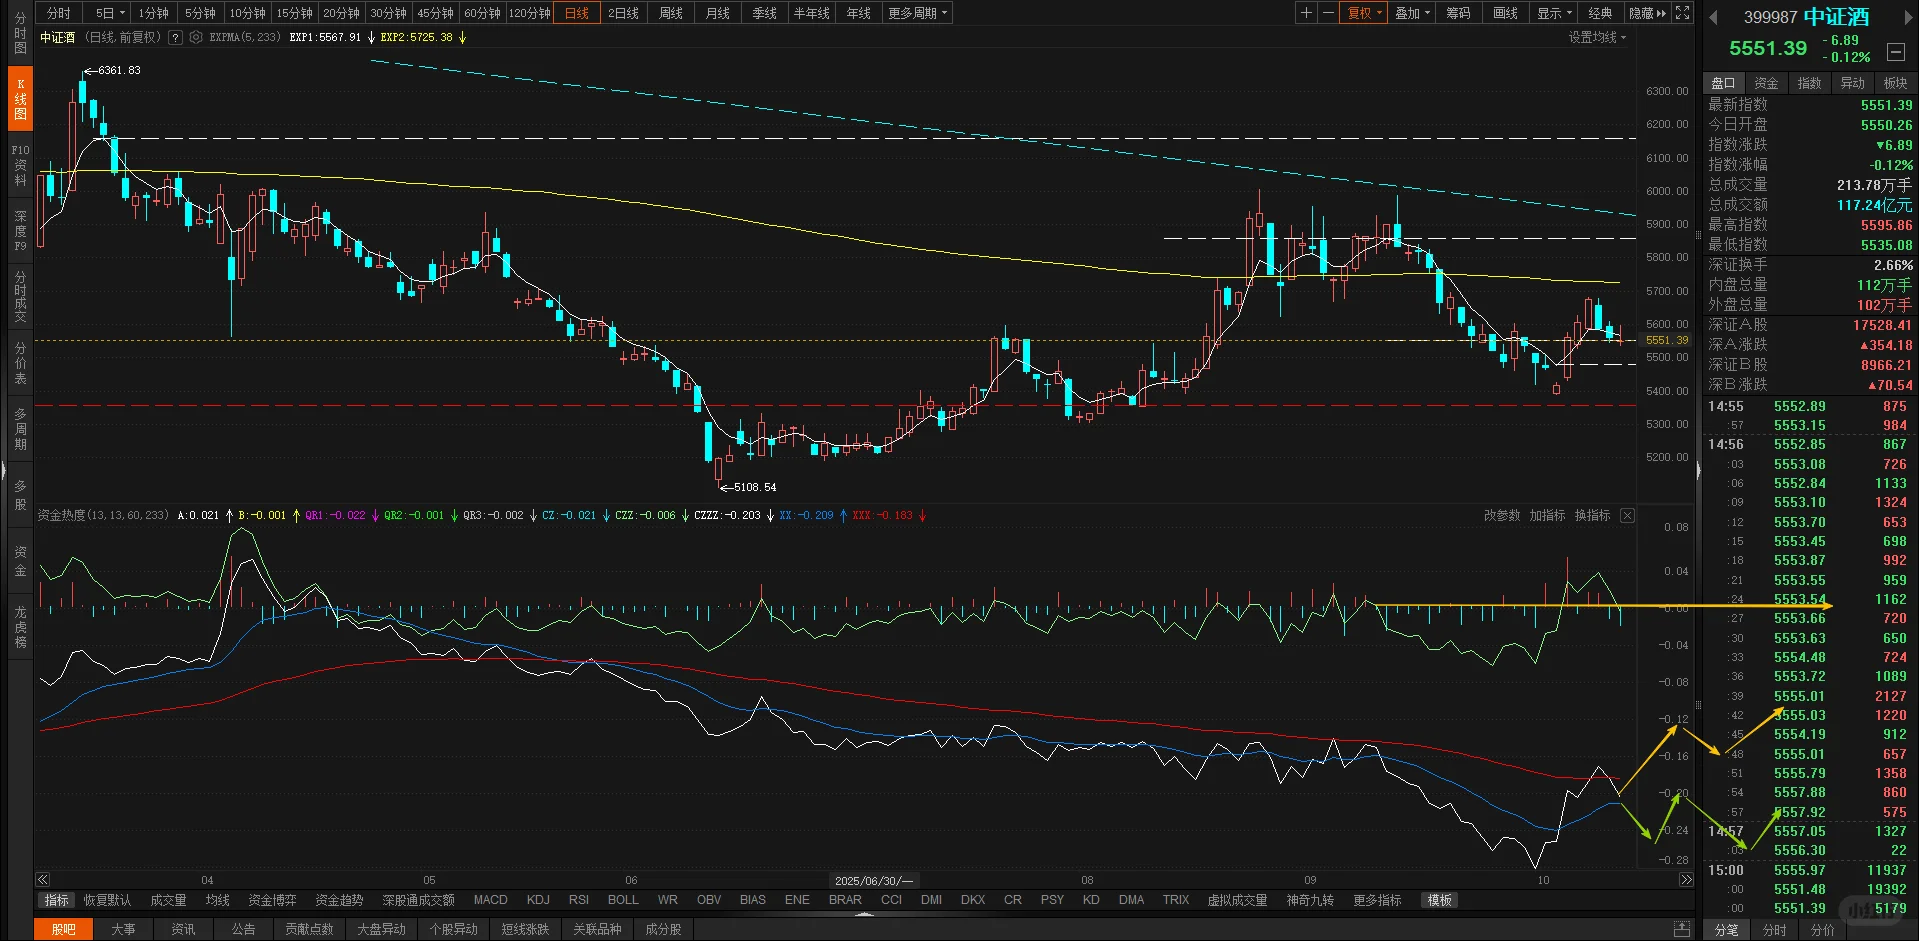Open EXPMA indicator settings gear icon
The width and height of the screenshot is (1919, 941).
(196, 37)
